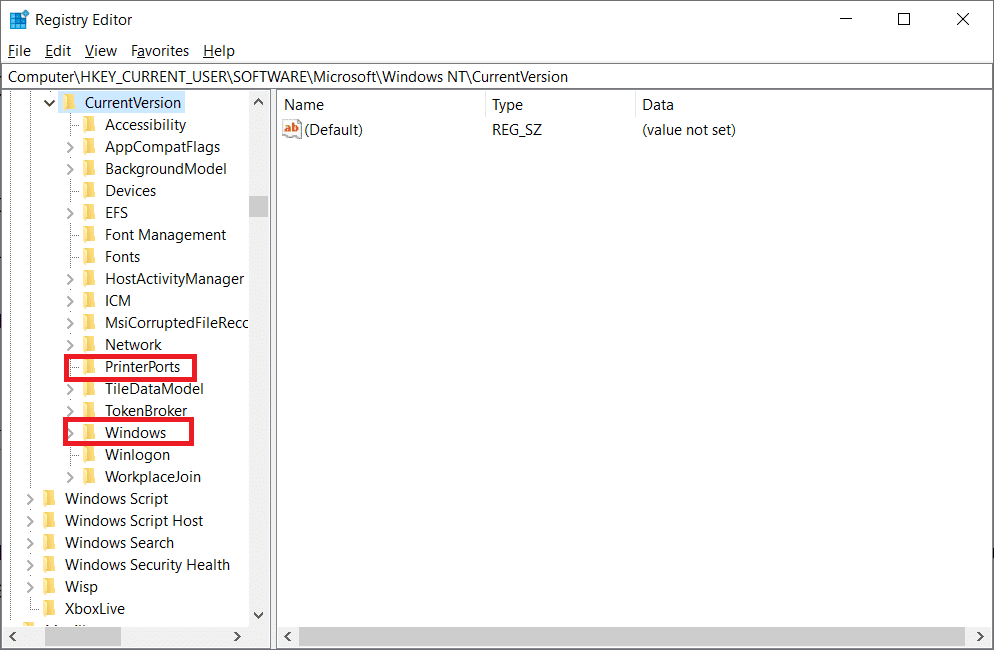
Task: Open the View menu
Action: [x=100, y=51]
